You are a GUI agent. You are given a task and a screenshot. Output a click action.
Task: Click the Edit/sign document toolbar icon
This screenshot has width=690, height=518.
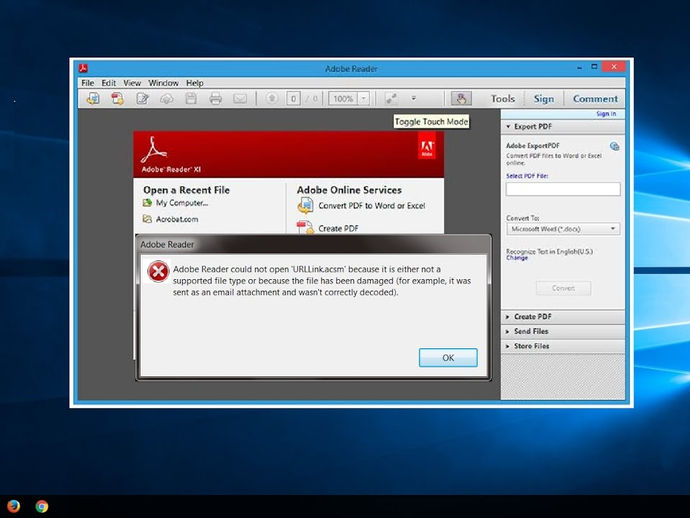[142, 98]
